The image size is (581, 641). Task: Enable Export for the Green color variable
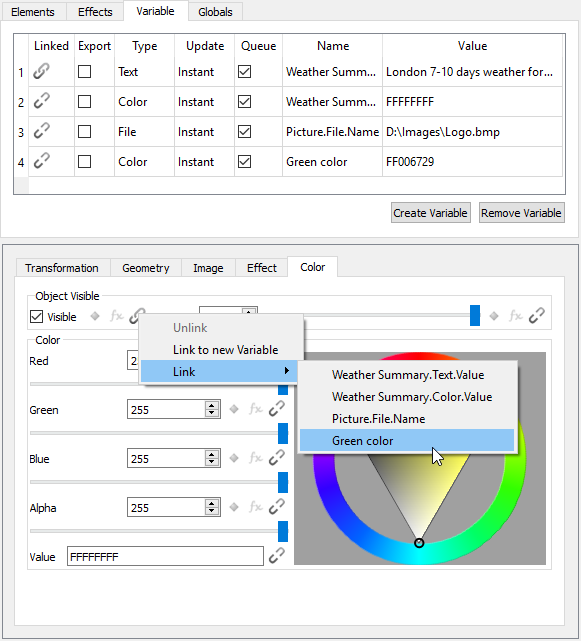pos(84,161)
